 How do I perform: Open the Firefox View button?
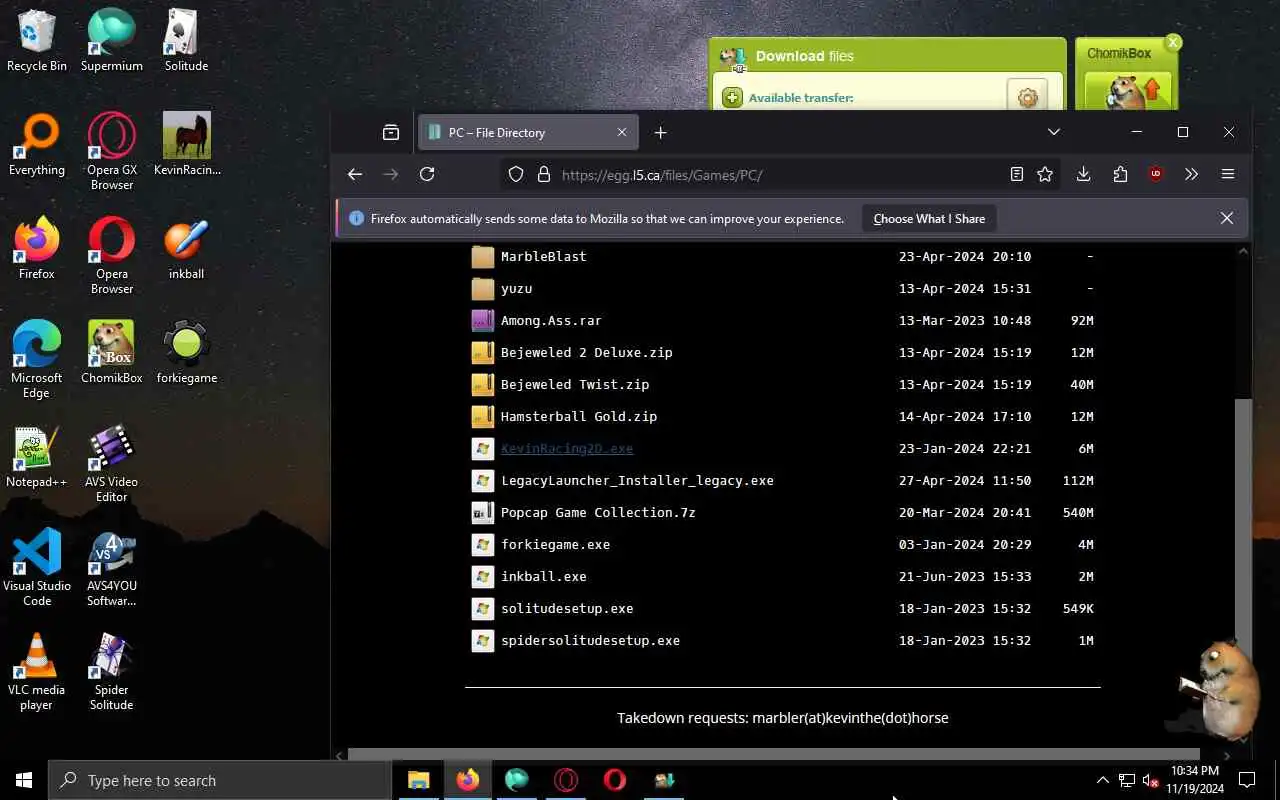tap(391, 132)
